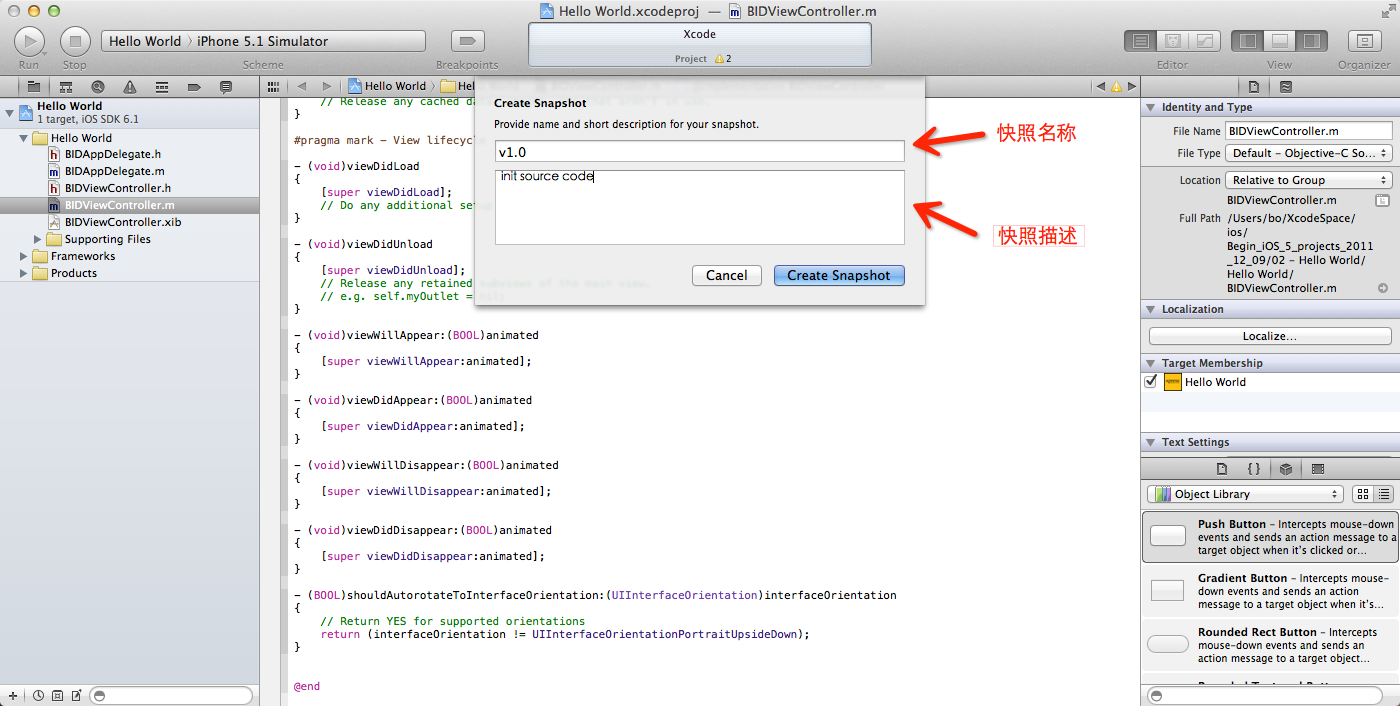Screen dimensions: 1400x706
Task: Expand the Frameworks folder
Action: click(x=24, y=256)
